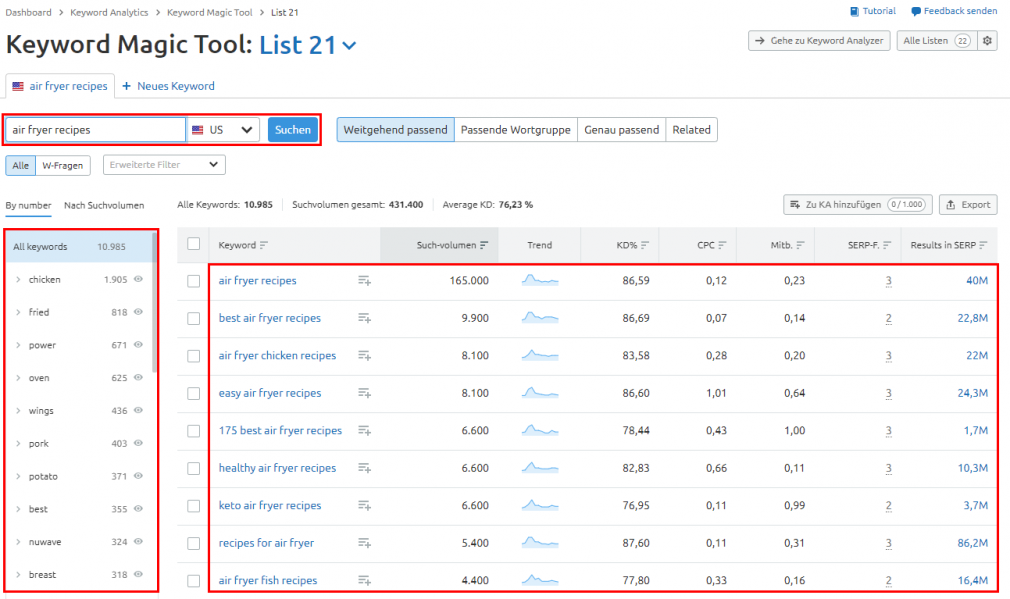The image size is (1010, 599).
Task: Click Zu KA hinzufügen button
Action: tap(858, 205)
